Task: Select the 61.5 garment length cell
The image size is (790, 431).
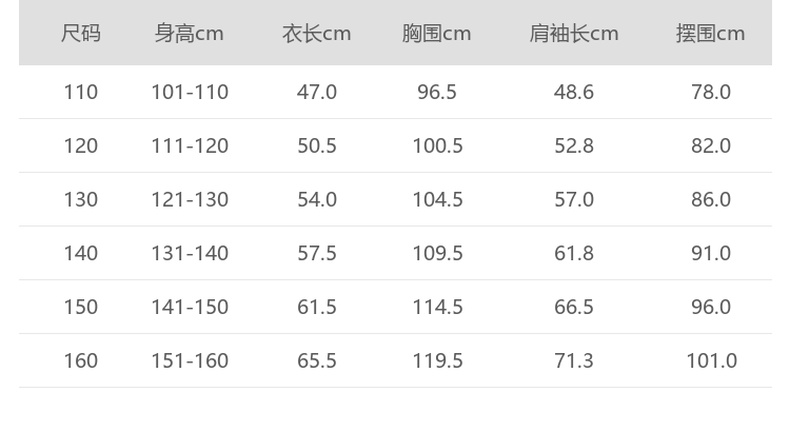Action: click(317, 307)
